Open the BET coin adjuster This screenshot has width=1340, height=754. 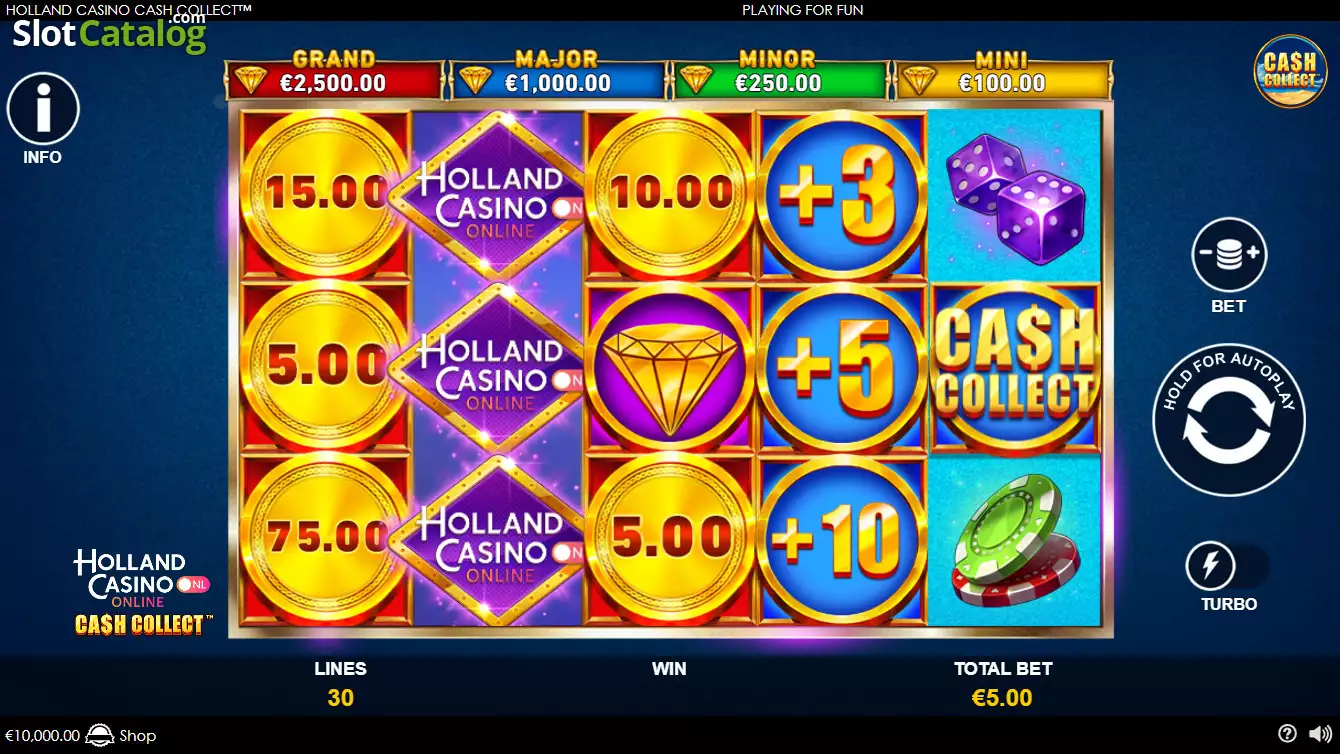(x=1229, y=255)
